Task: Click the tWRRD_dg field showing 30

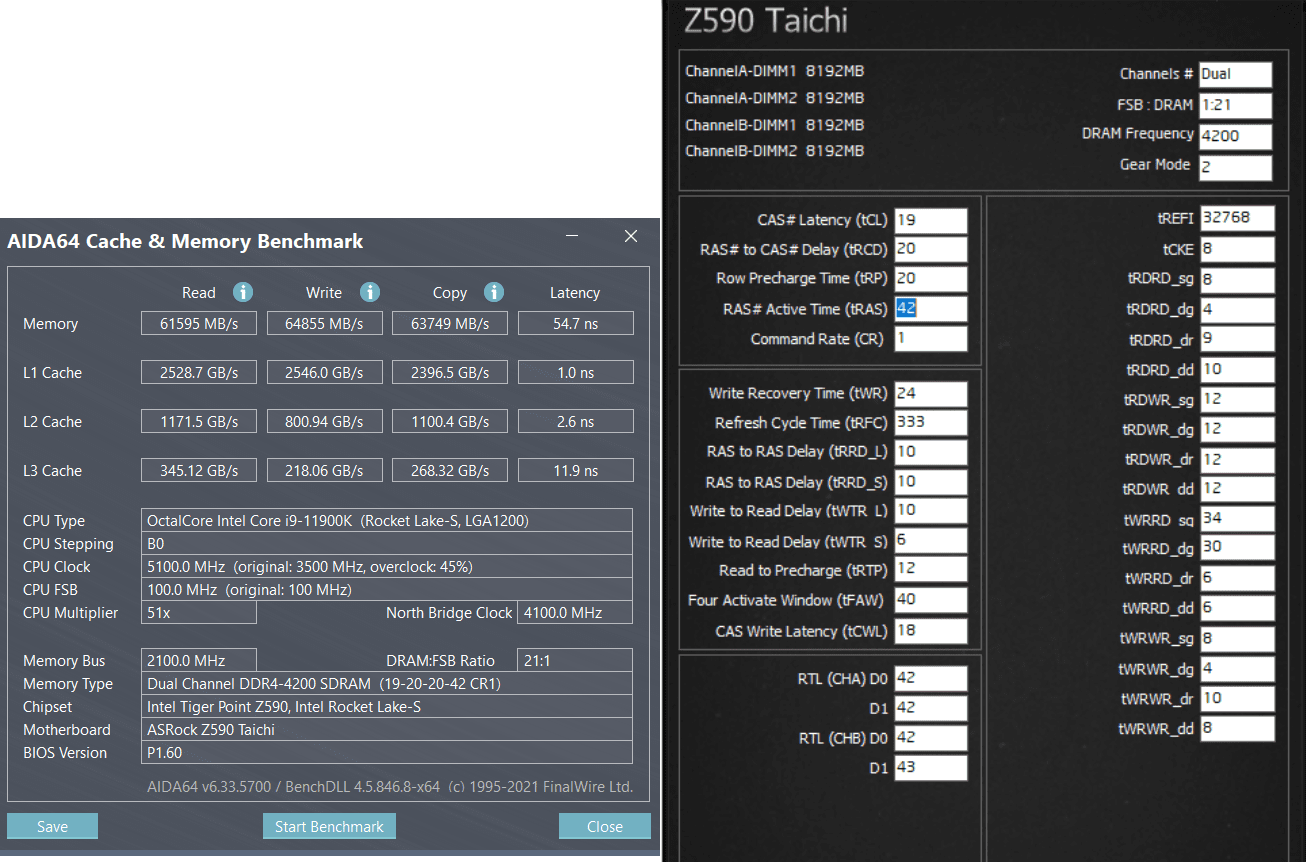Action: [x=1238, y=548]
